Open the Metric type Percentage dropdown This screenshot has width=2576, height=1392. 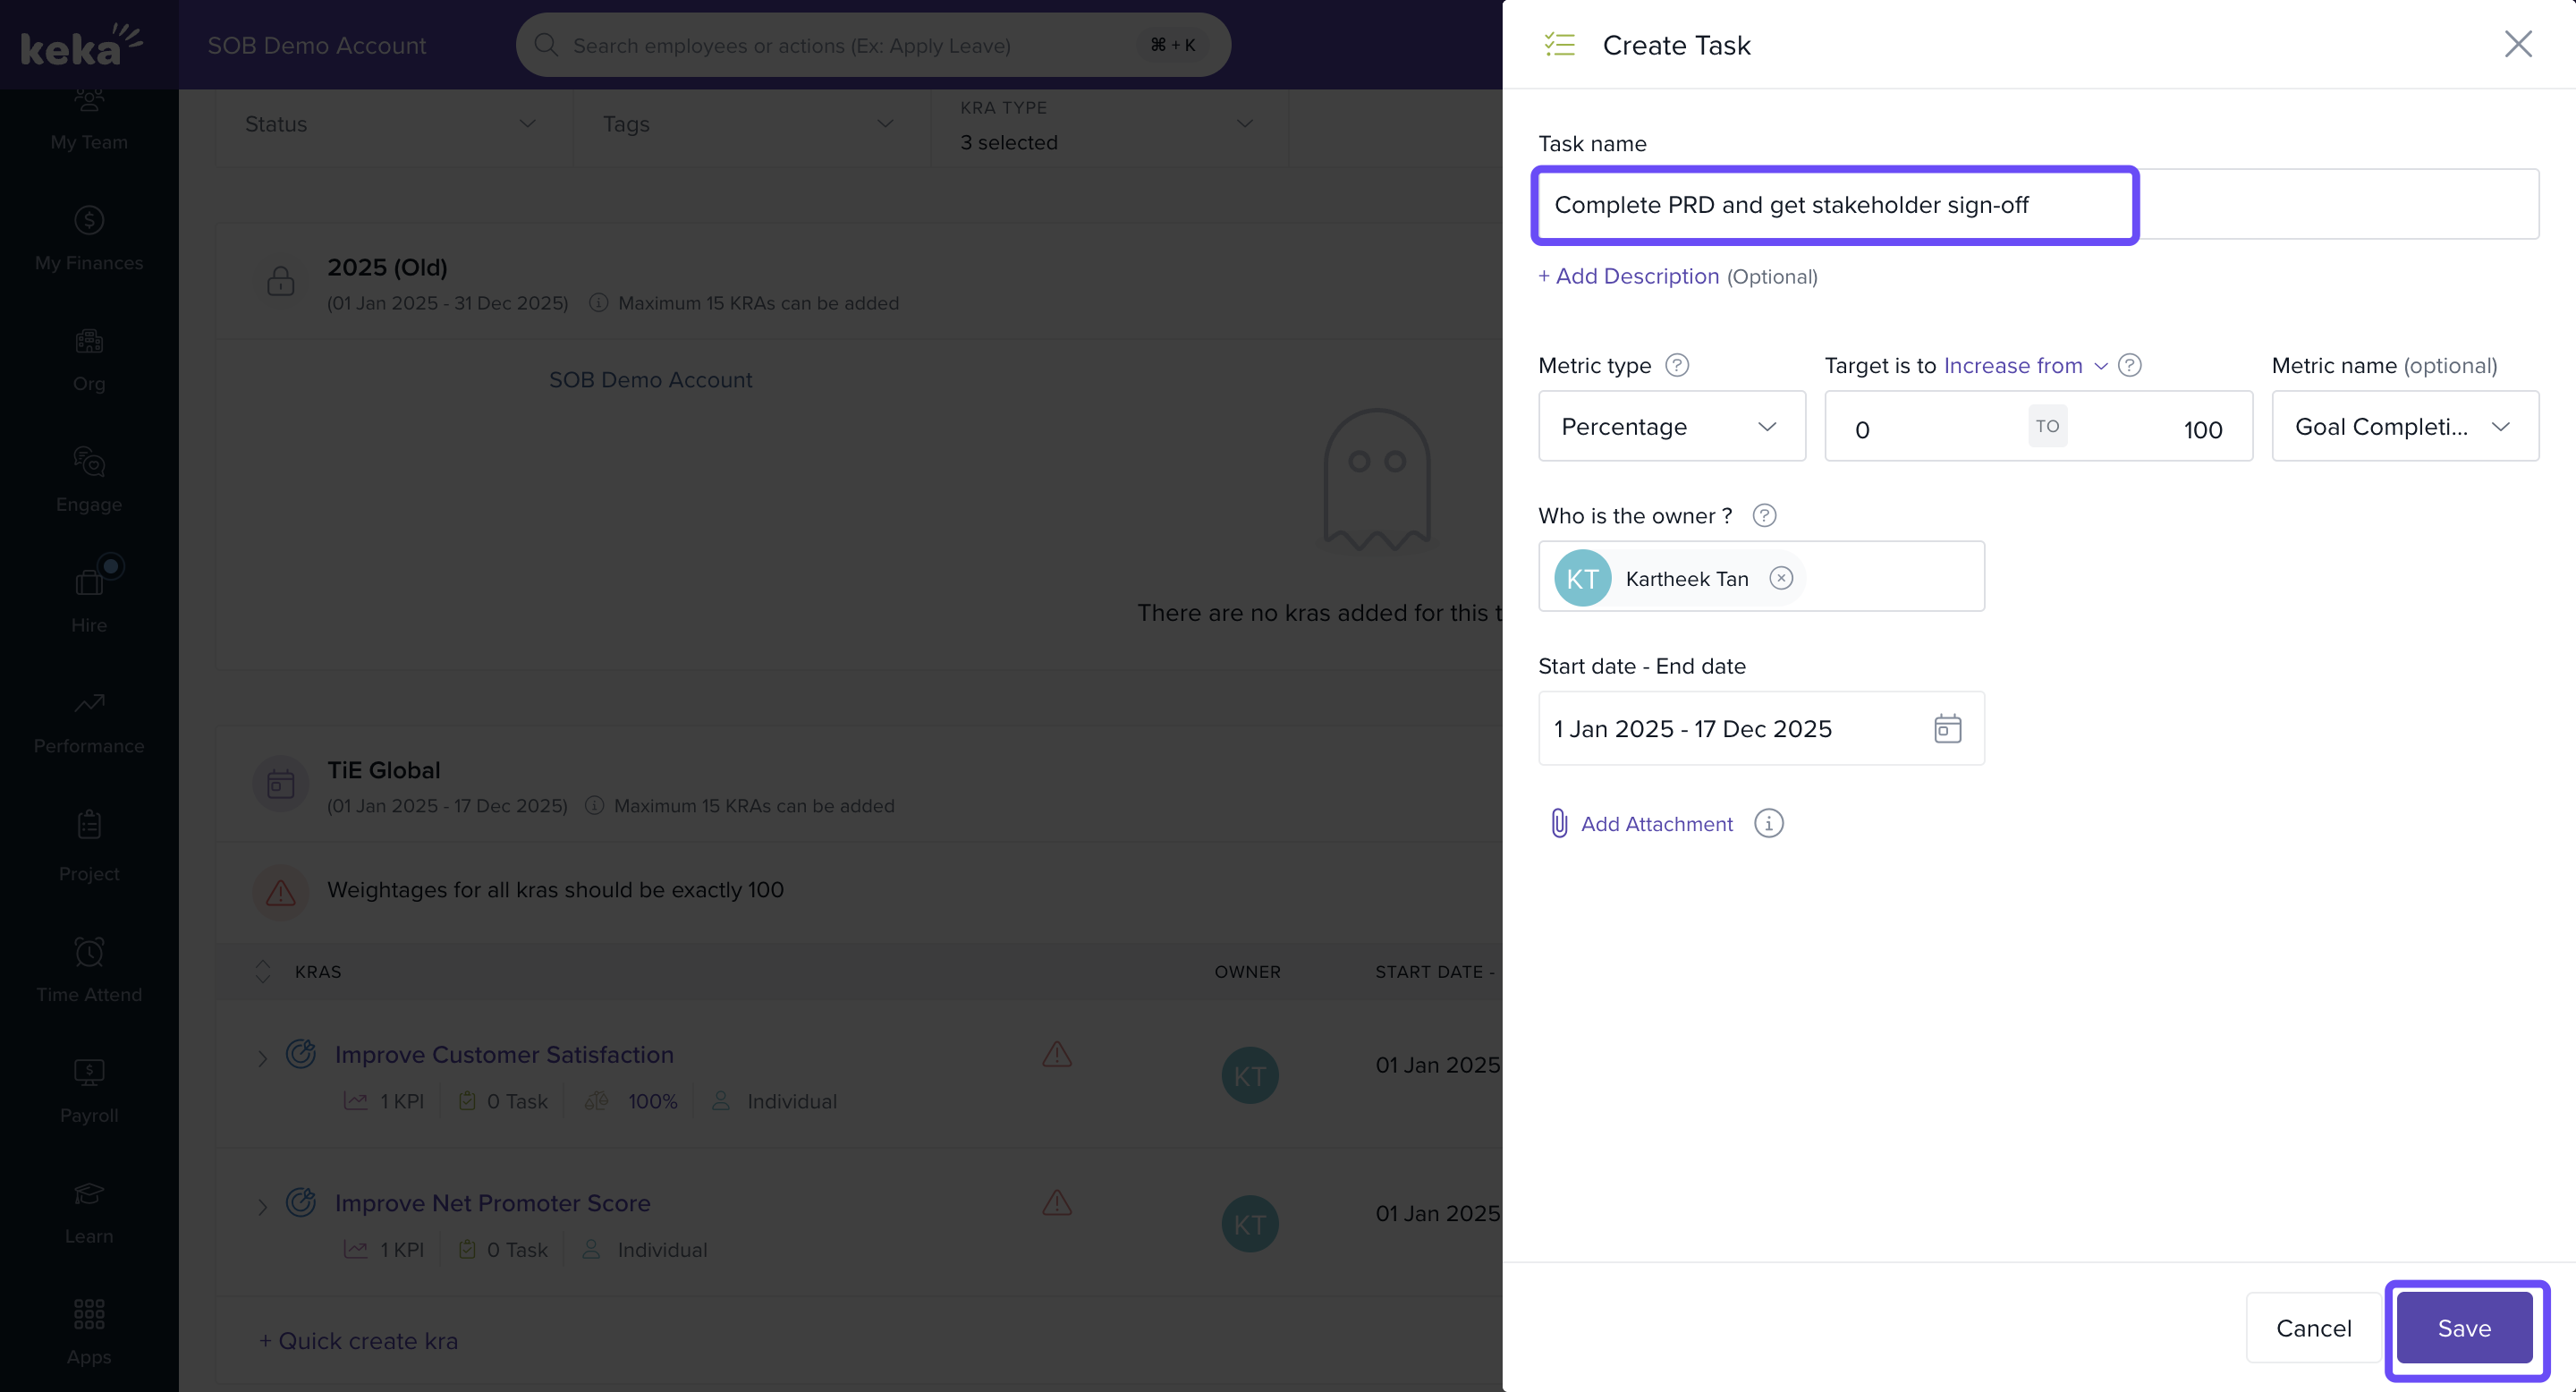coord(1671,426)
